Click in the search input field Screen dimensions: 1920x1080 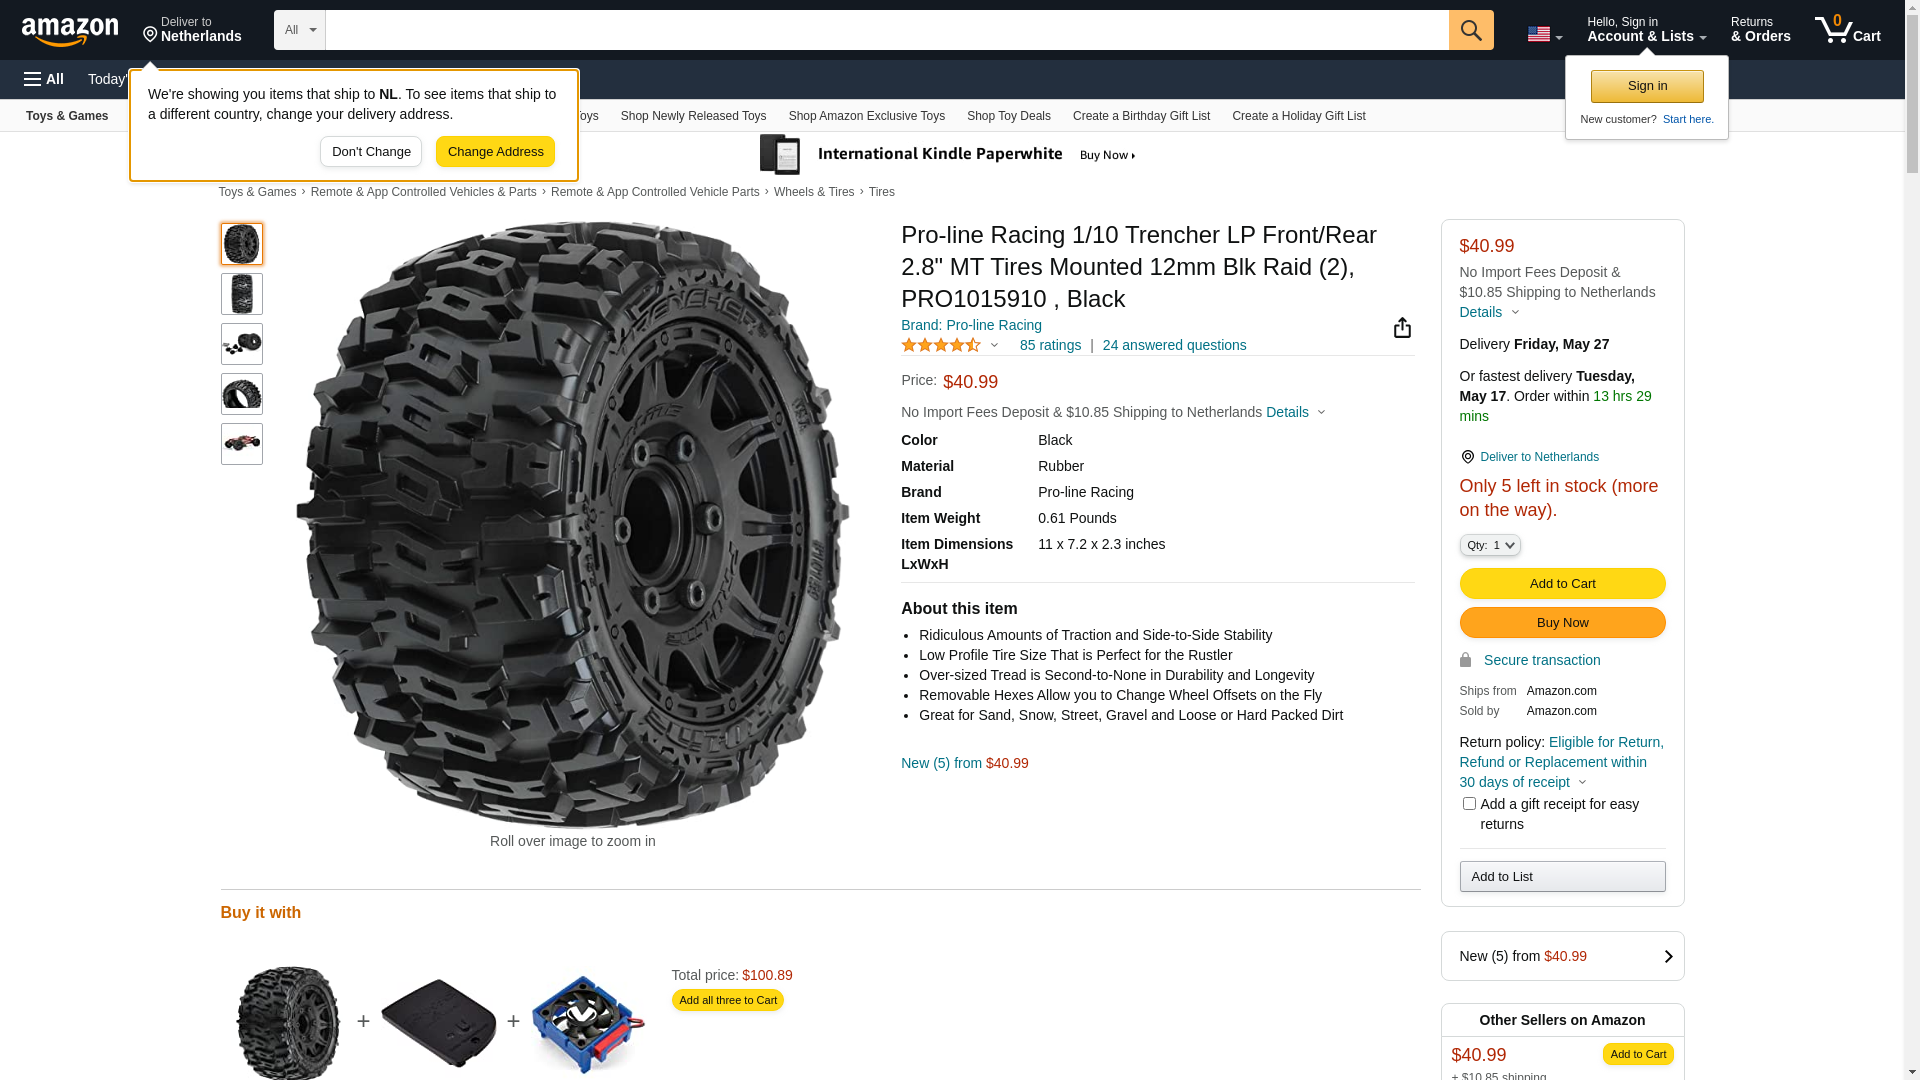pos(886,30)
